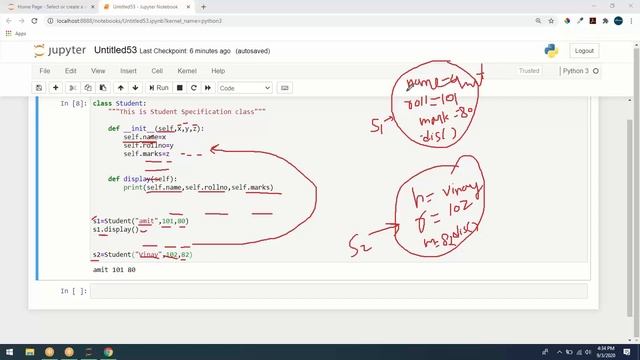The height and width of the screenshot is (360, 640).
Task: Open the Edit menu
Action: click(x=71, y=71)
